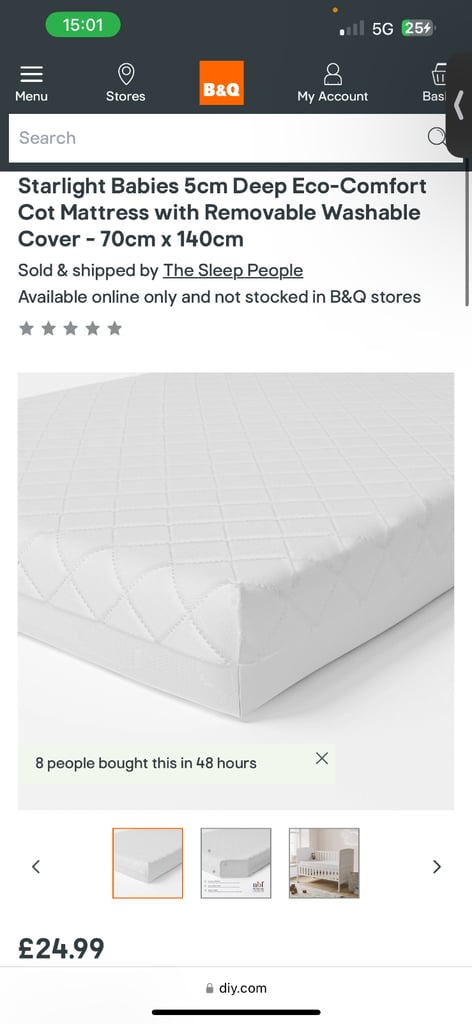Open the hamburger Menu icon
Screen dimensions: 472x1024
(31, 74)
